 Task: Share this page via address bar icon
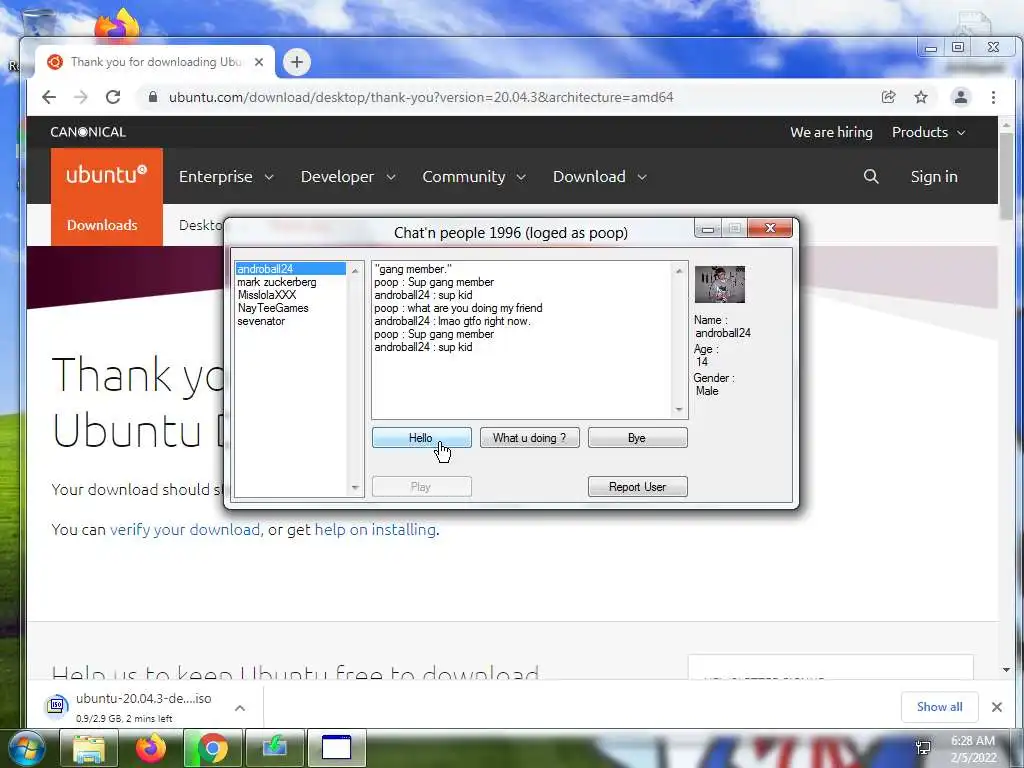888,97
